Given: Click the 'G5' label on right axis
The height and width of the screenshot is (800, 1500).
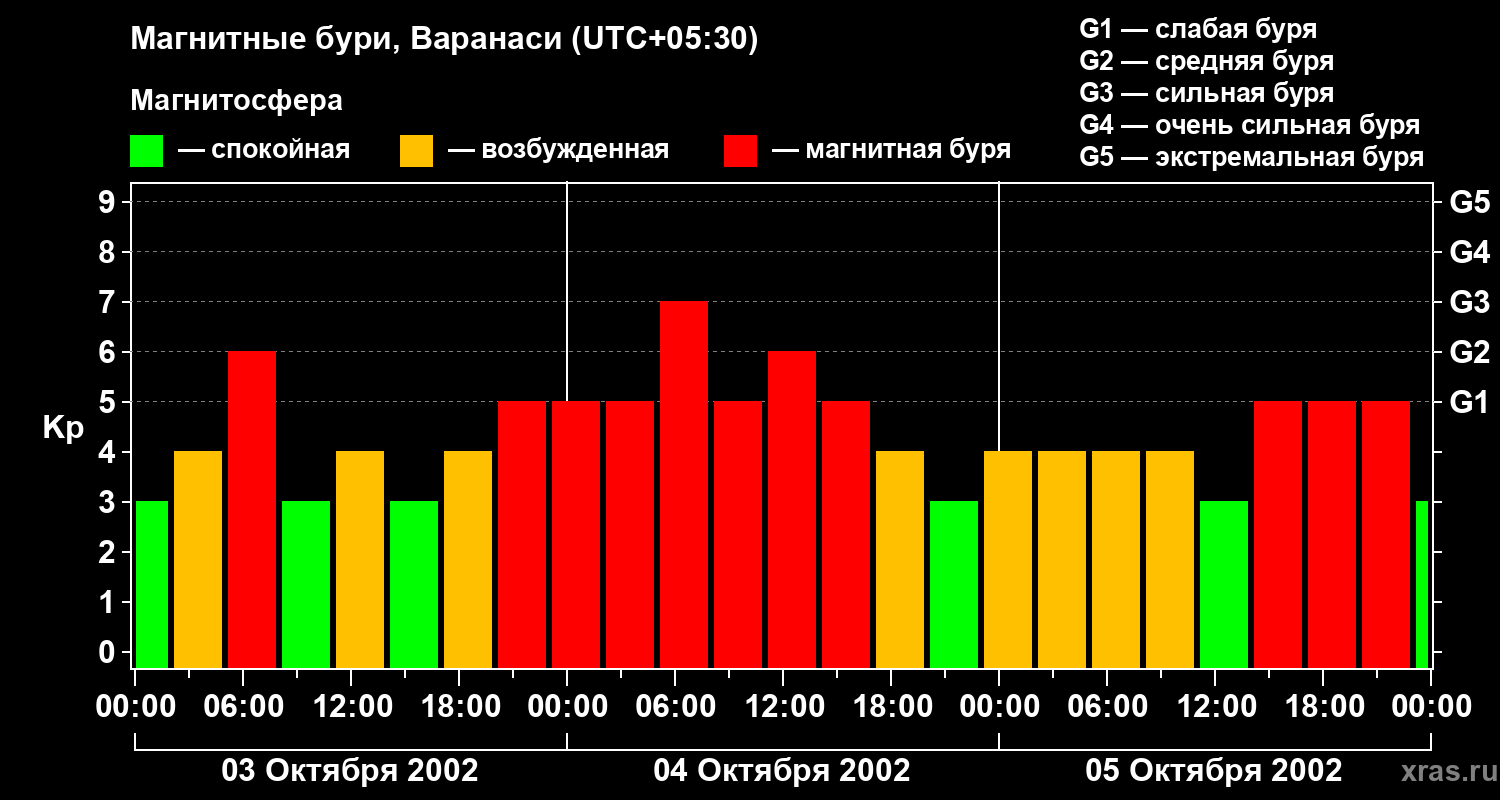Looking at the screenshot, I should [x=1469, y=202].
